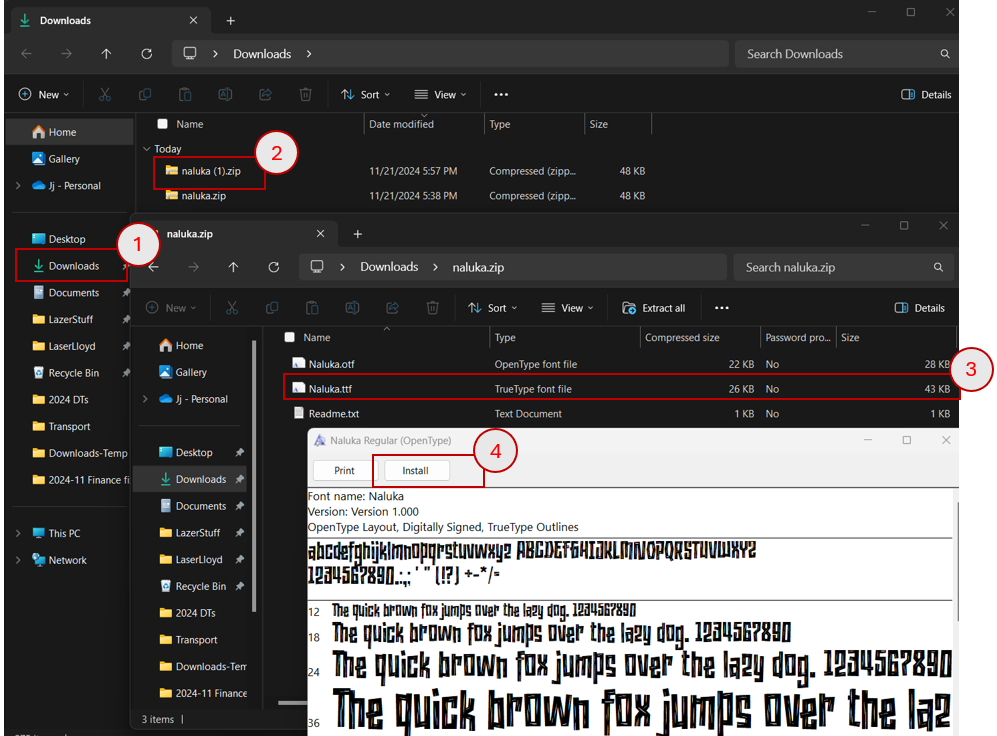Select the naluka.zip window tab
This screenshot has height=736, width=997.
click(238, 234)
